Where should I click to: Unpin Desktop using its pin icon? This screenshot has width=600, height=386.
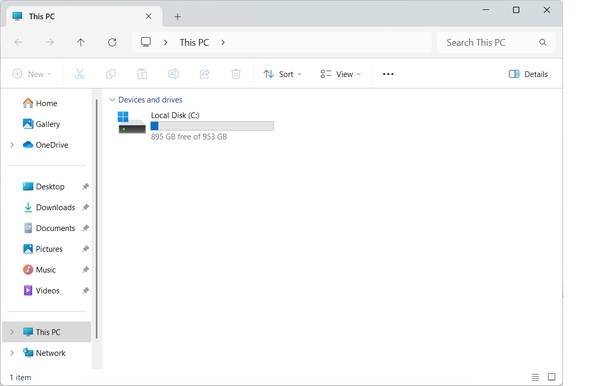(x=85, y=186)
